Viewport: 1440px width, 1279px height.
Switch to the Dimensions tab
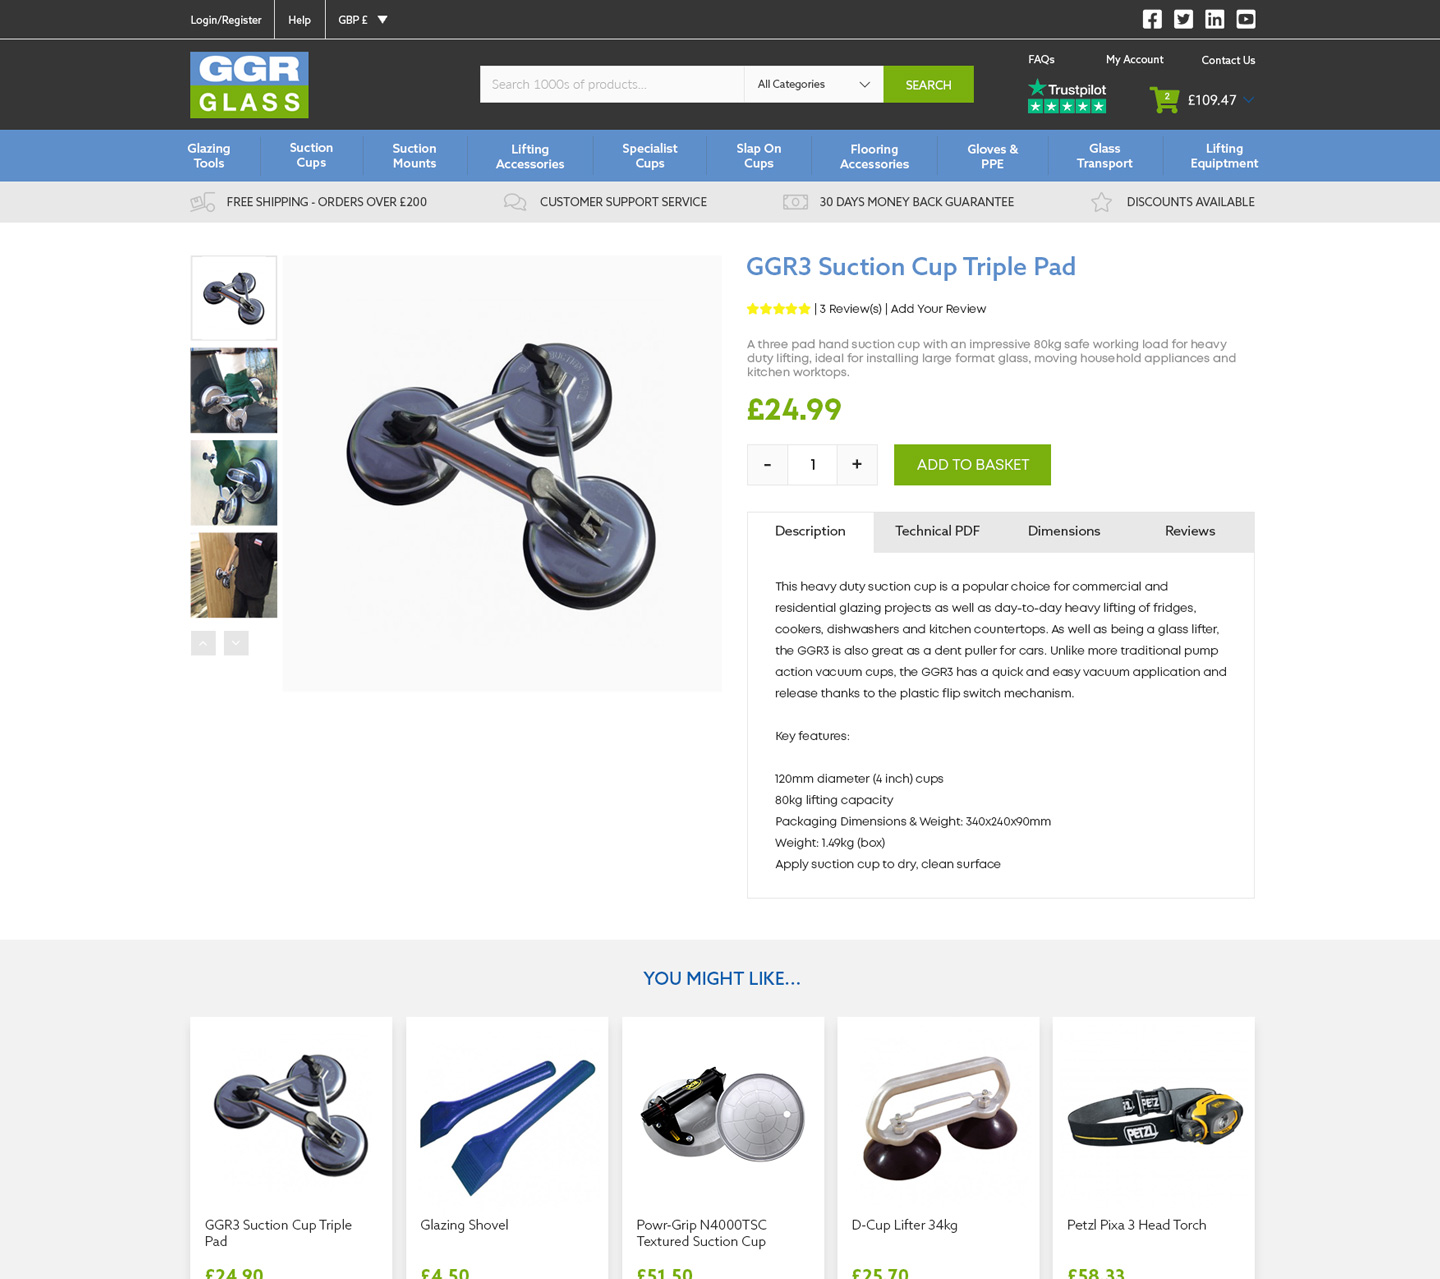(1064, 532)
